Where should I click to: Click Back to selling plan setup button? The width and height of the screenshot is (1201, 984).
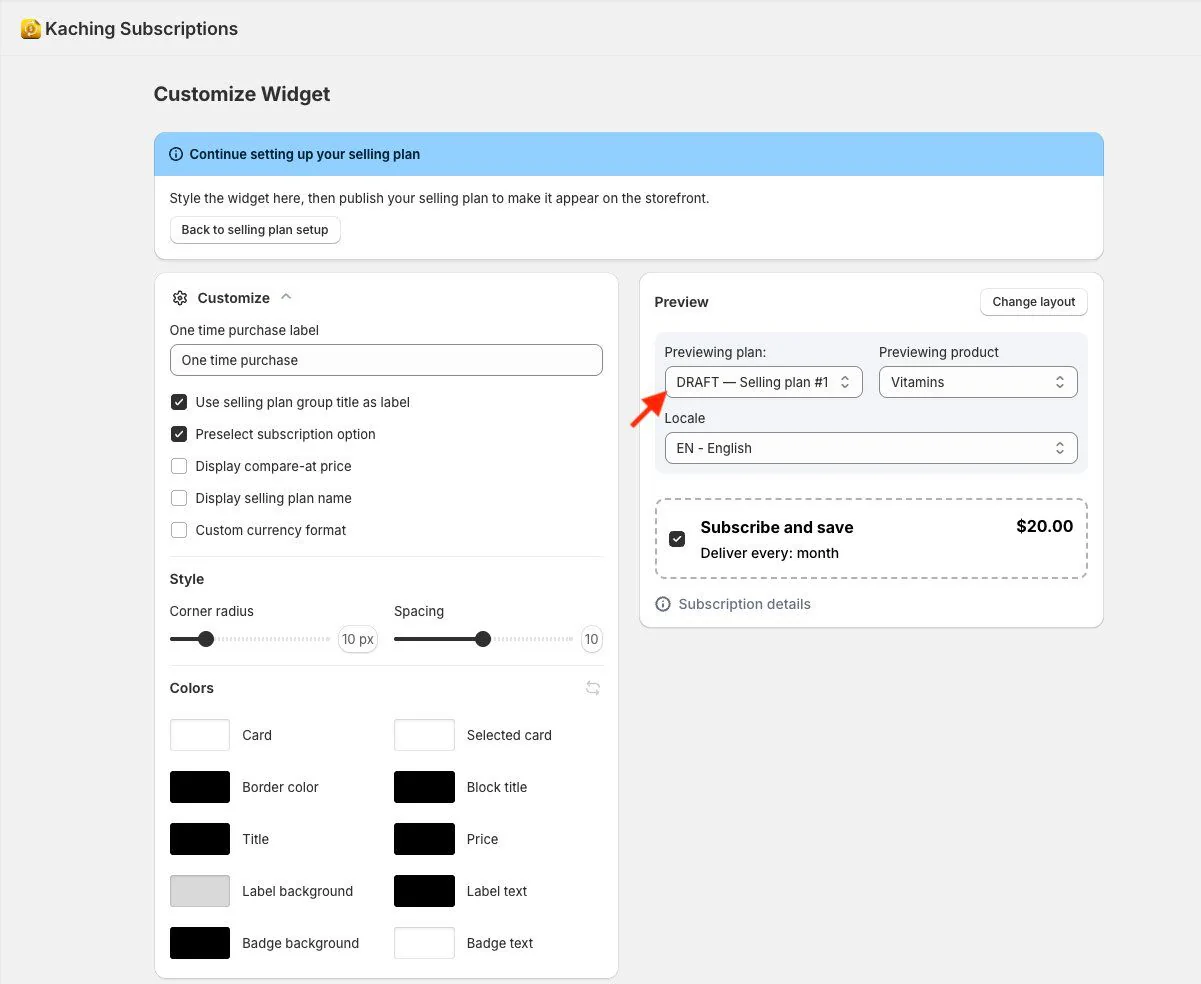pyautogui.click(x=255, y=230)
